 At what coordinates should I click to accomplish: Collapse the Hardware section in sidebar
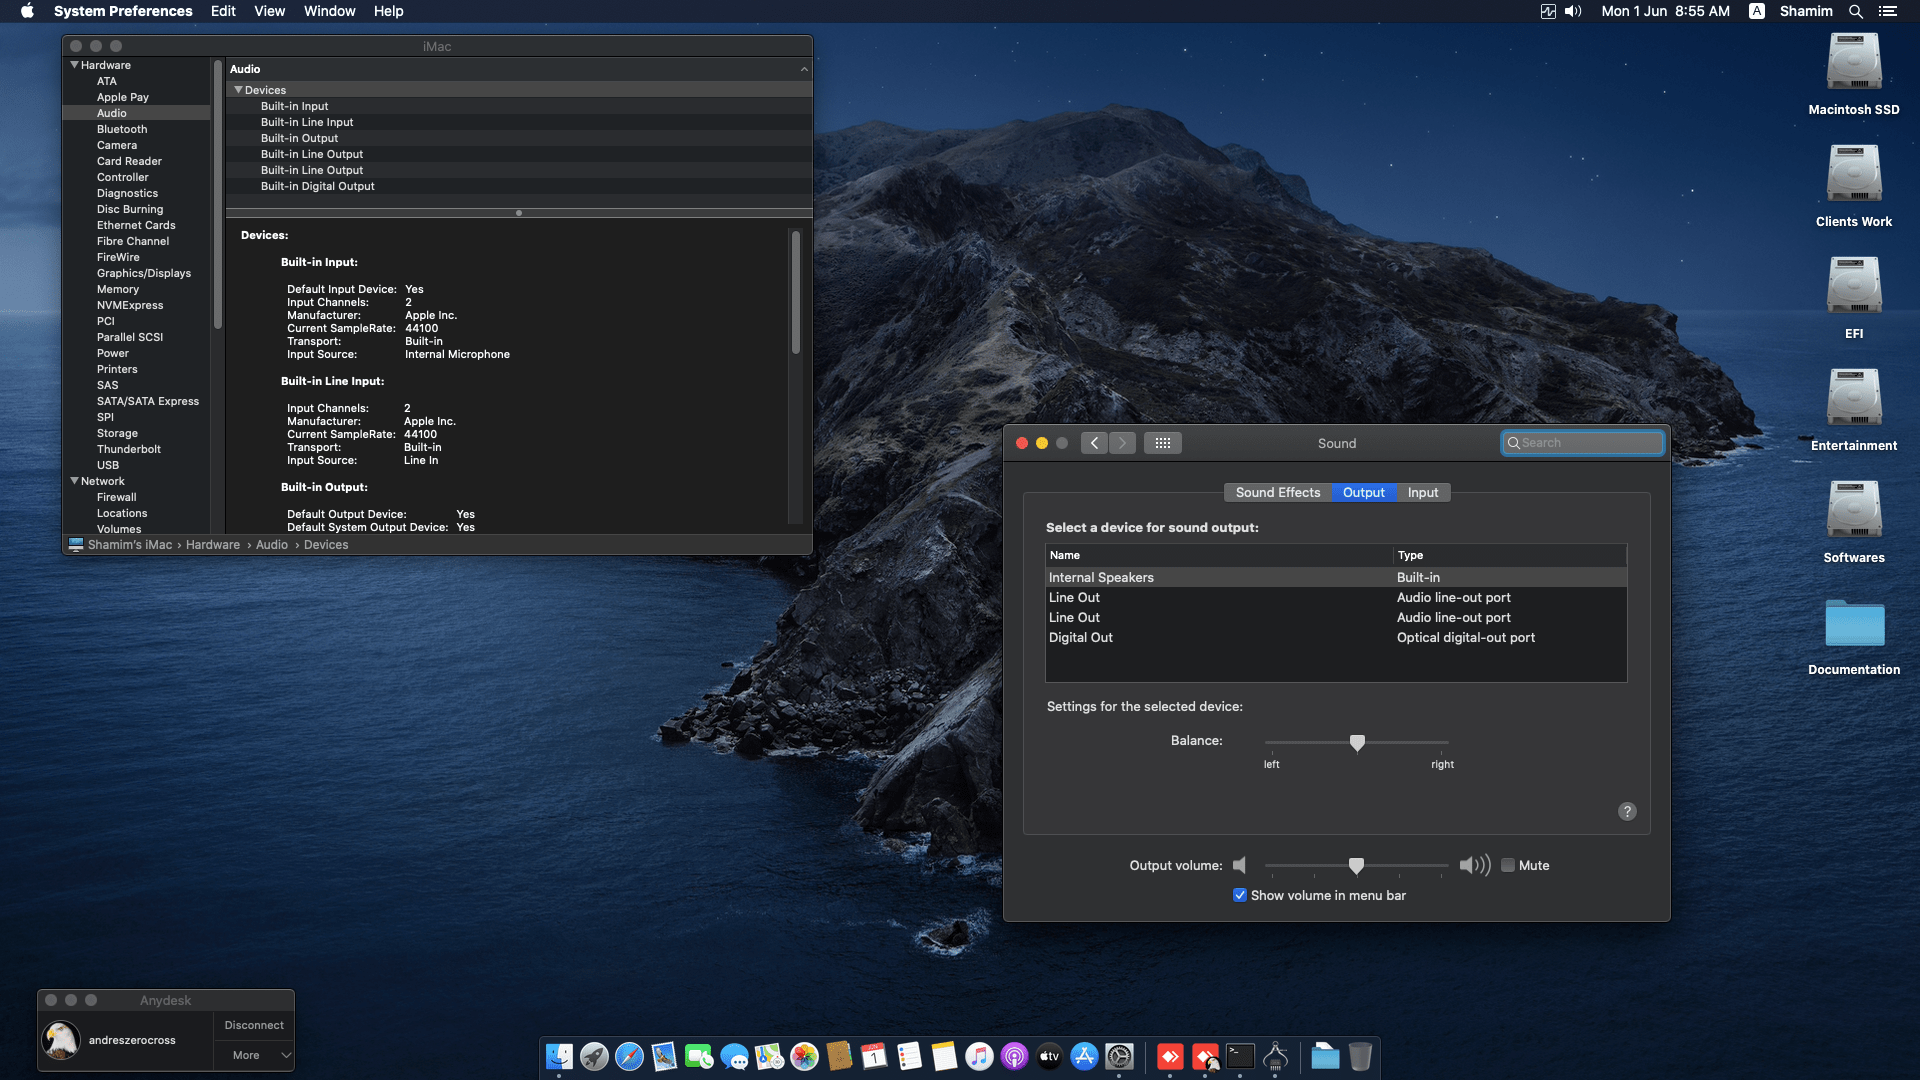[x=74, y=65]
